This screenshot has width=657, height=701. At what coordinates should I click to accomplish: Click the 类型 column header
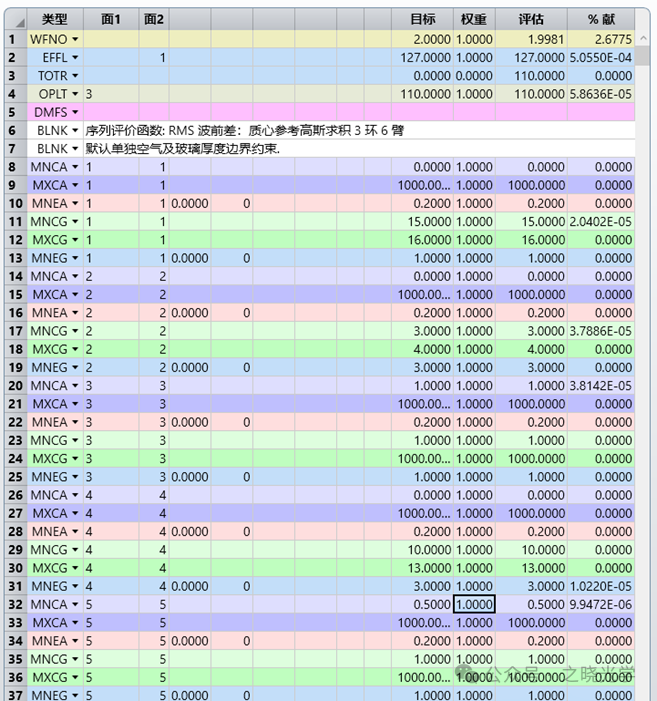coord(54,20)
